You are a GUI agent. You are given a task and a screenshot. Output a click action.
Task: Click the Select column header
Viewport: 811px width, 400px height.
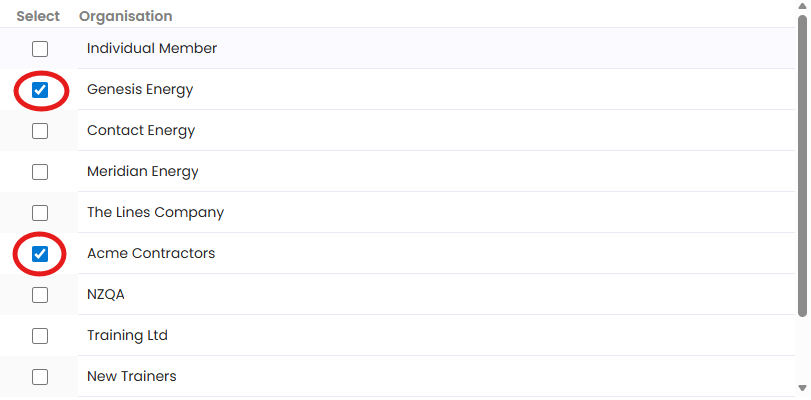38,16
